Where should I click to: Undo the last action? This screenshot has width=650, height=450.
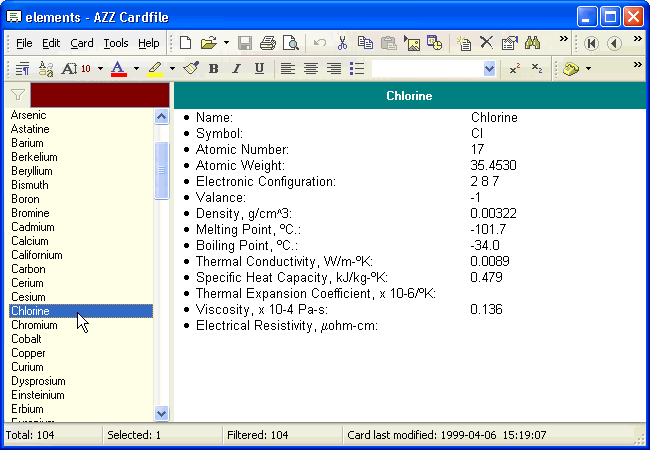click(319, 43)
